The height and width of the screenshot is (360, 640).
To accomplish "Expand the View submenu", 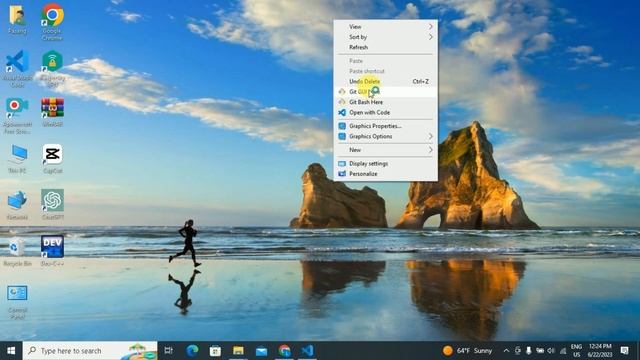I will [386, 27].
